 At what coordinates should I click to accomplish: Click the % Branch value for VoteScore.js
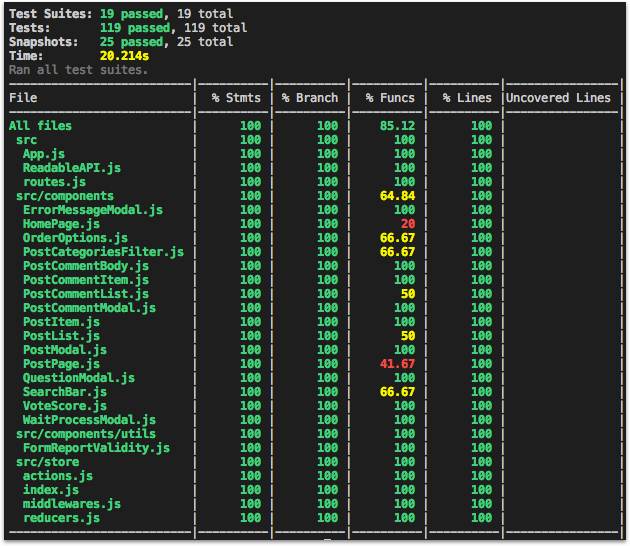click(327, 406)
